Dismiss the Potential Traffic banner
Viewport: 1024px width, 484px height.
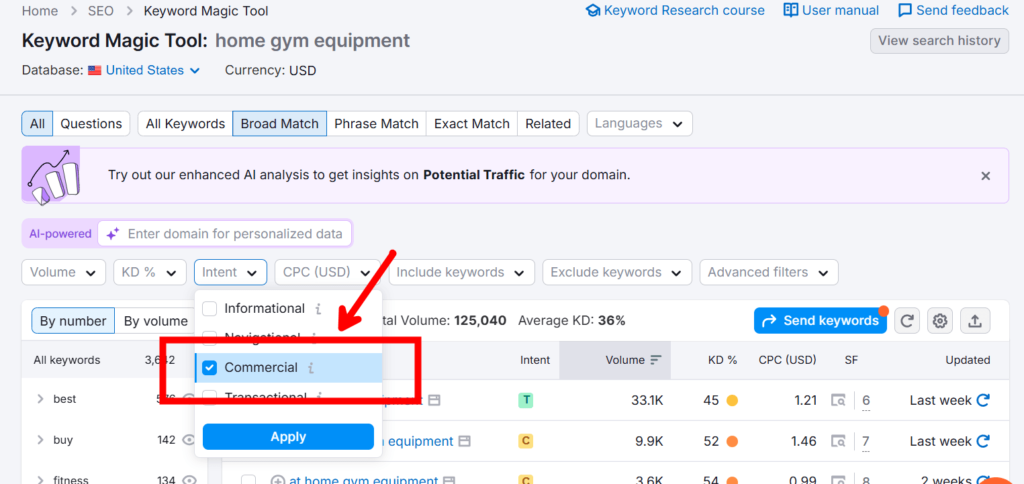click(x=985, y=176)
